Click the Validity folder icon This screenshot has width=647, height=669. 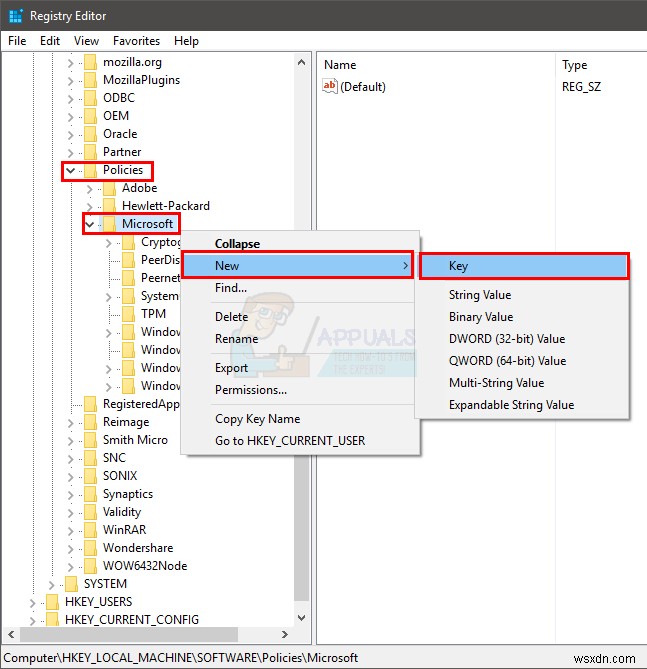90,512
